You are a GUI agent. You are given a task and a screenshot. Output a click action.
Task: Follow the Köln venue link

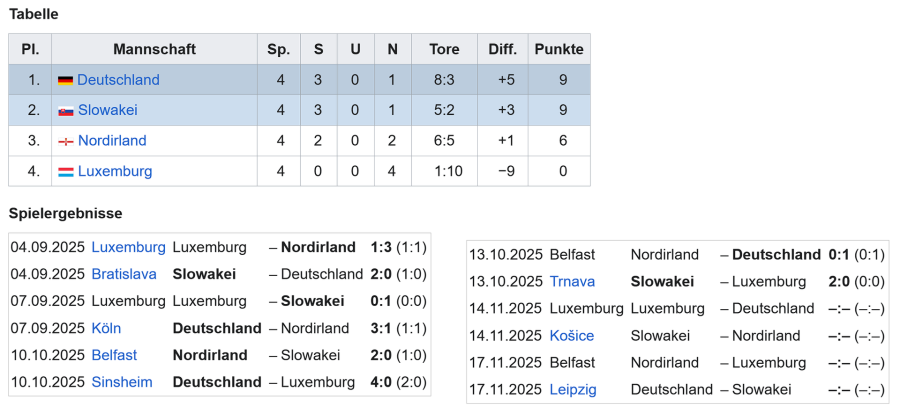(x=106, y=328)
